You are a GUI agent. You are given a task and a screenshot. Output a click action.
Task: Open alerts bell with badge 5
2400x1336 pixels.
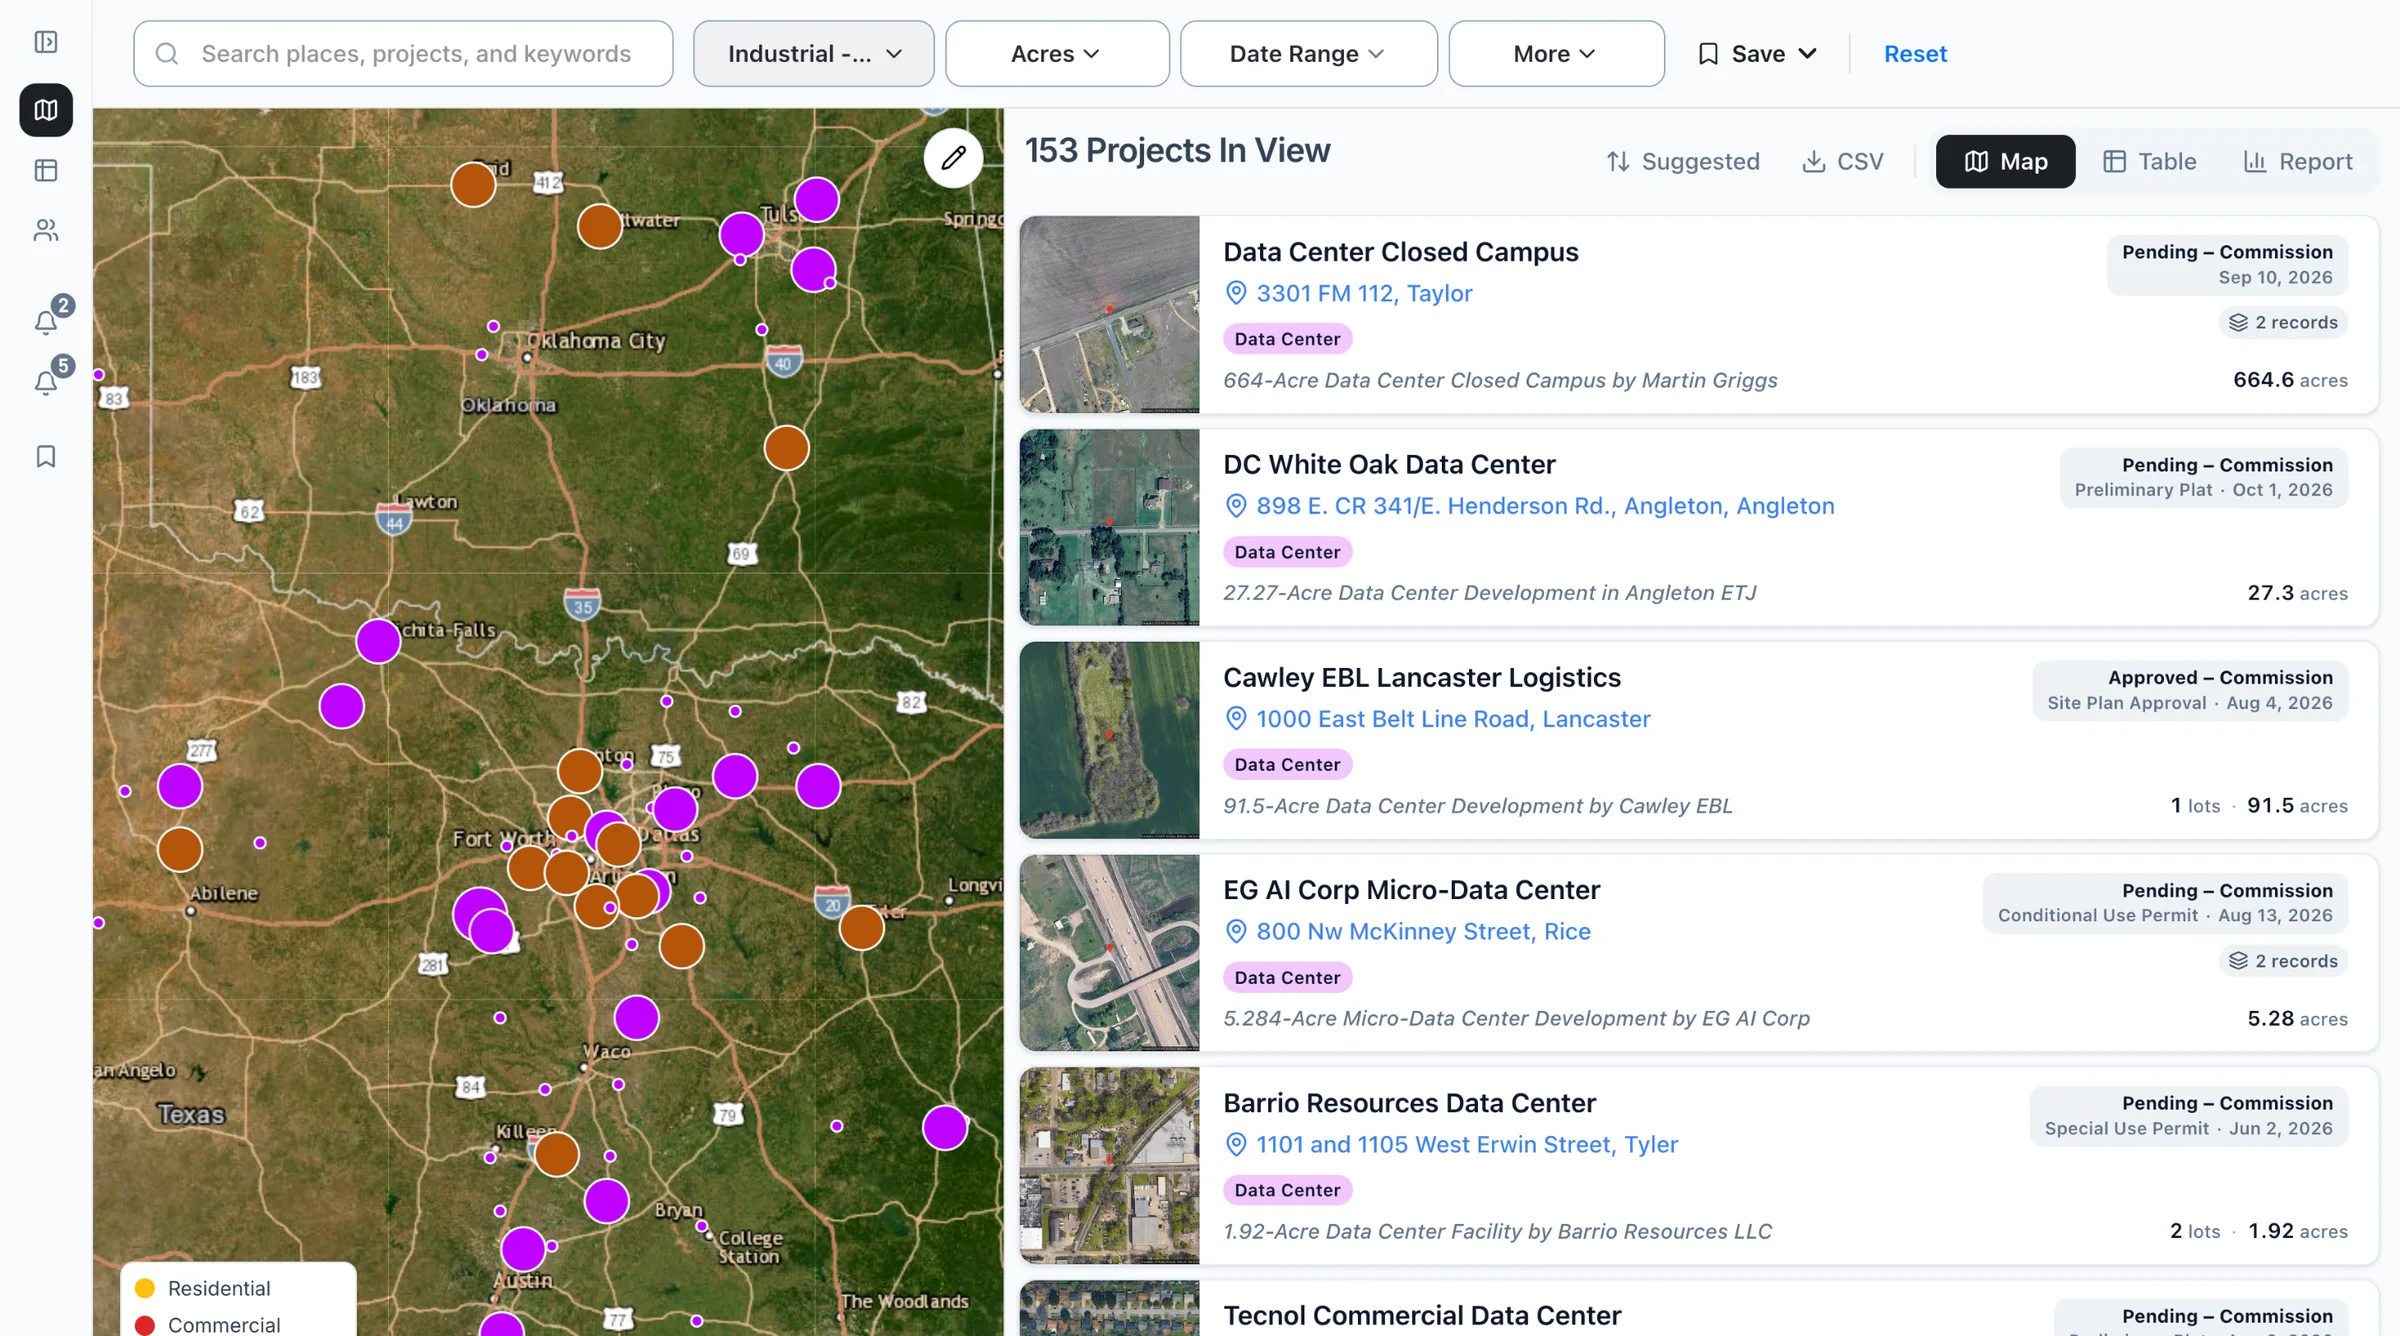[46, 382]
